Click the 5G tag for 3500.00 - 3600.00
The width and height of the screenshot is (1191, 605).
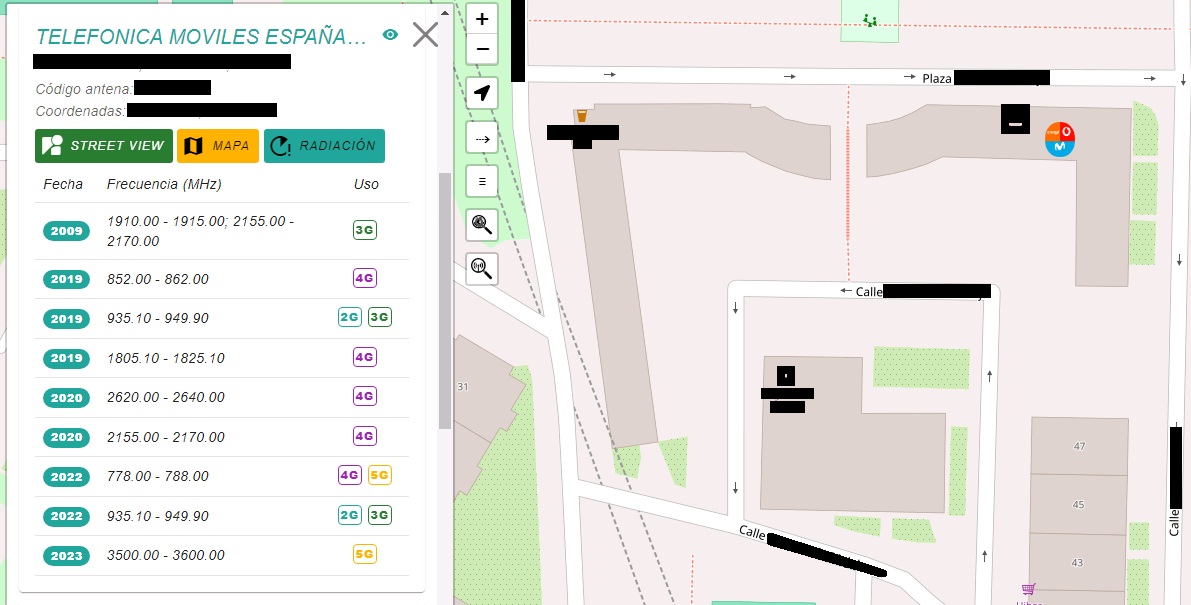click(365, 554)
